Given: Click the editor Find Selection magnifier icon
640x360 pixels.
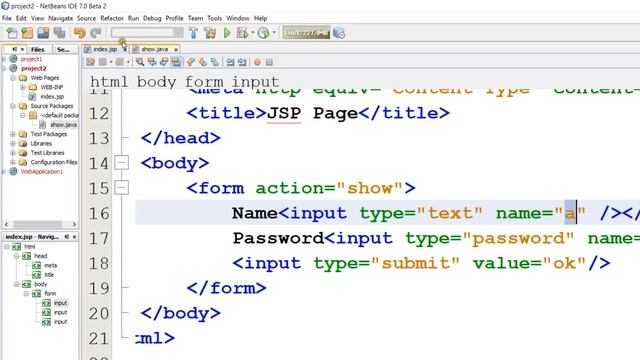Looking at the screenshot, I should pos(140,62).
